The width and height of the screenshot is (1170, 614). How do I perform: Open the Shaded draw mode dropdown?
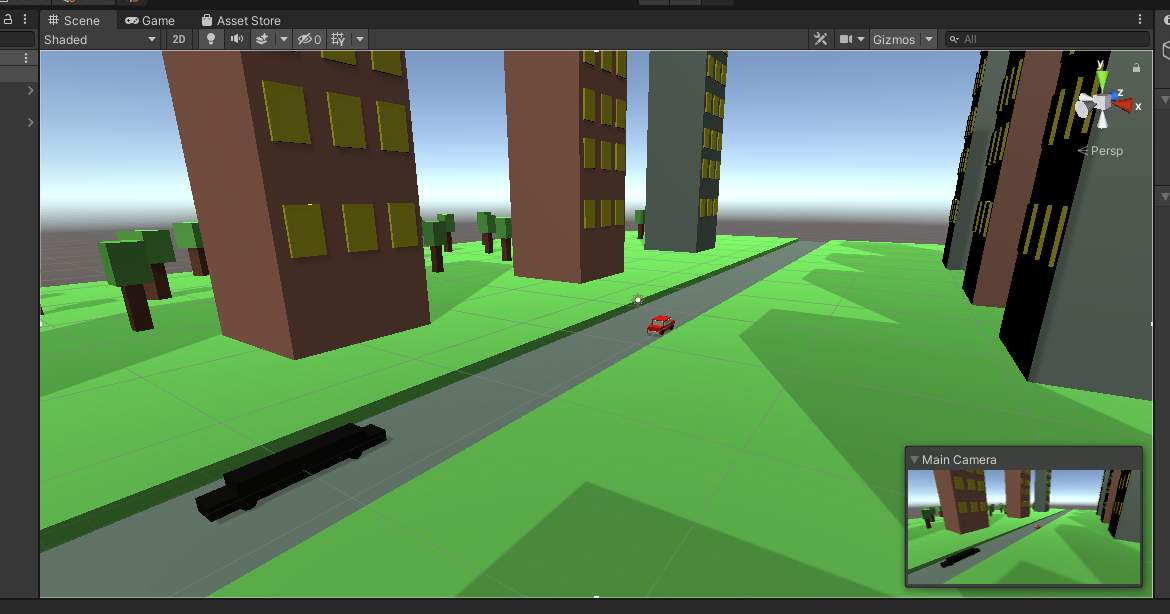point(98,39)
